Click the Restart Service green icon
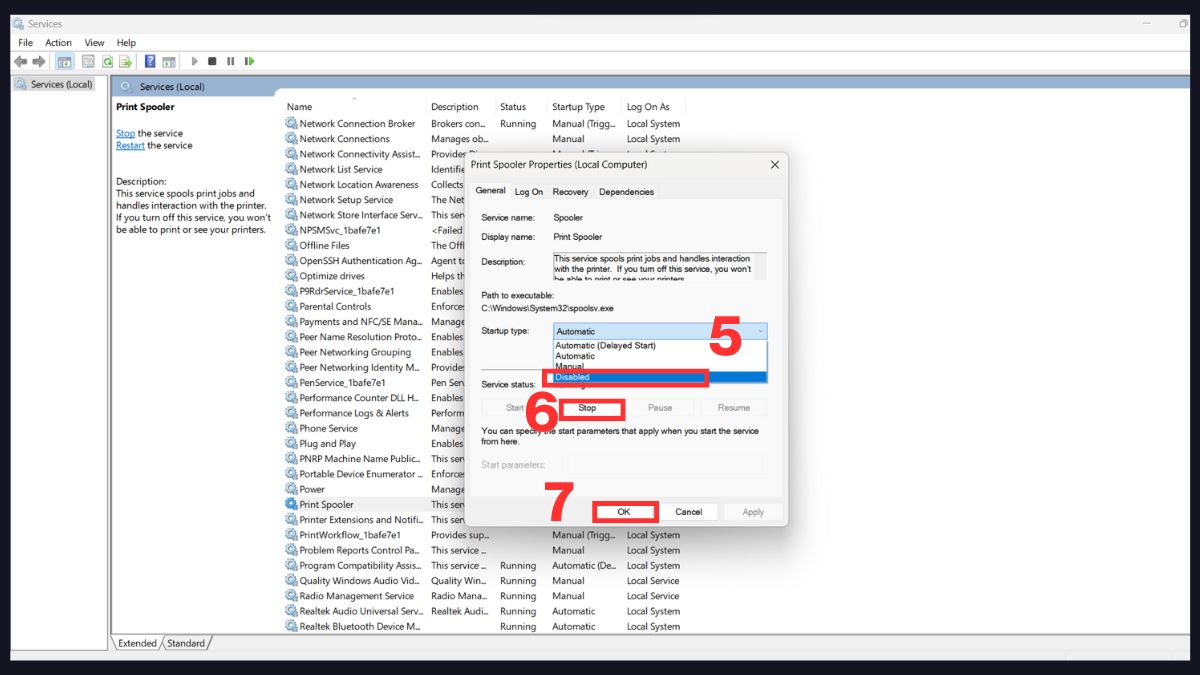 point(249,61)
